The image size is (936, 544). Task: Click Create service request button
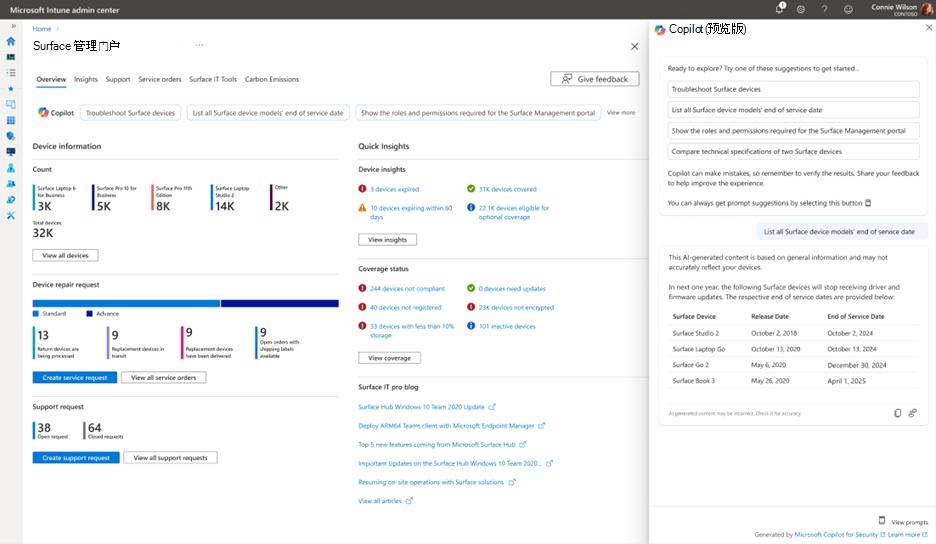coord(75,377)
